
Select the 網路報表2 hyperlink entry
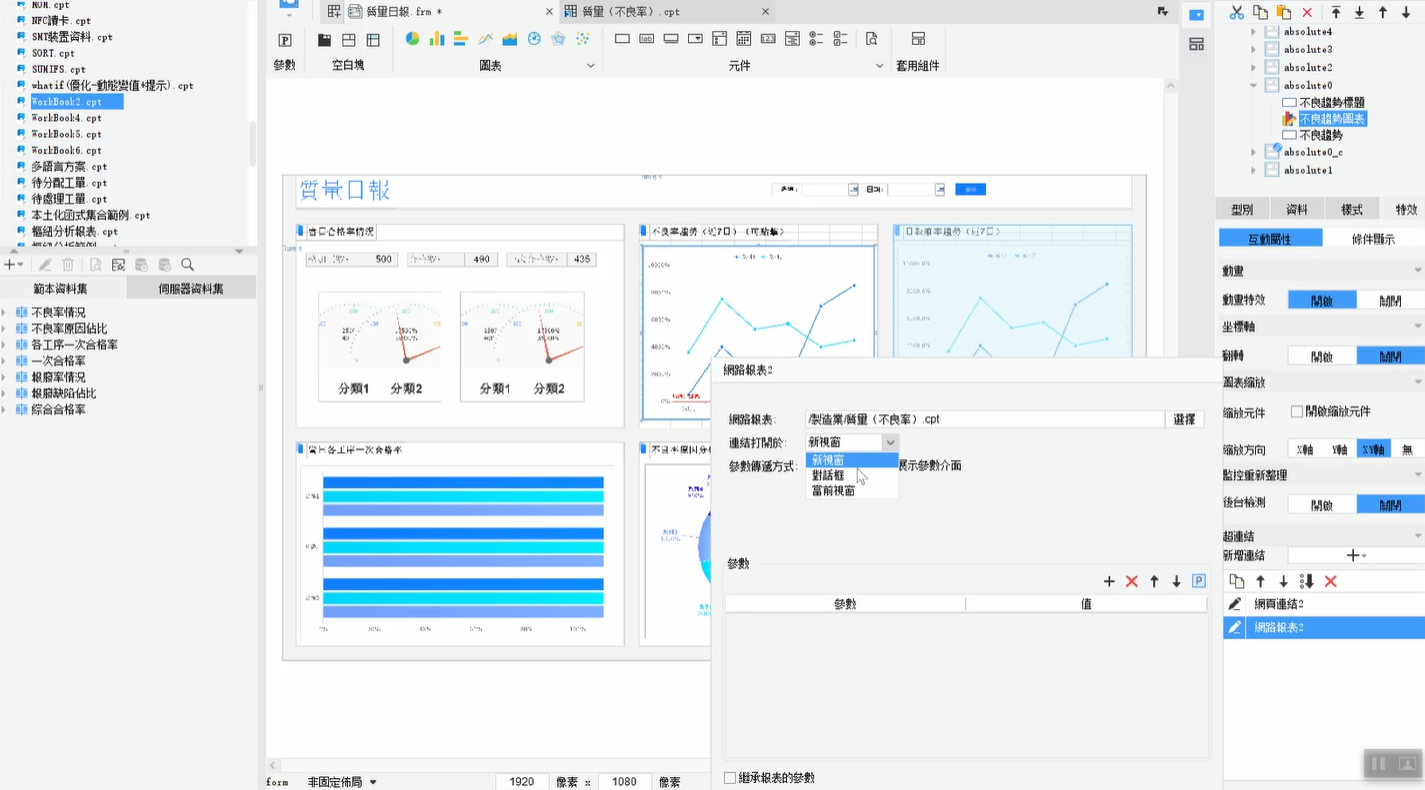pos(1323,627)
